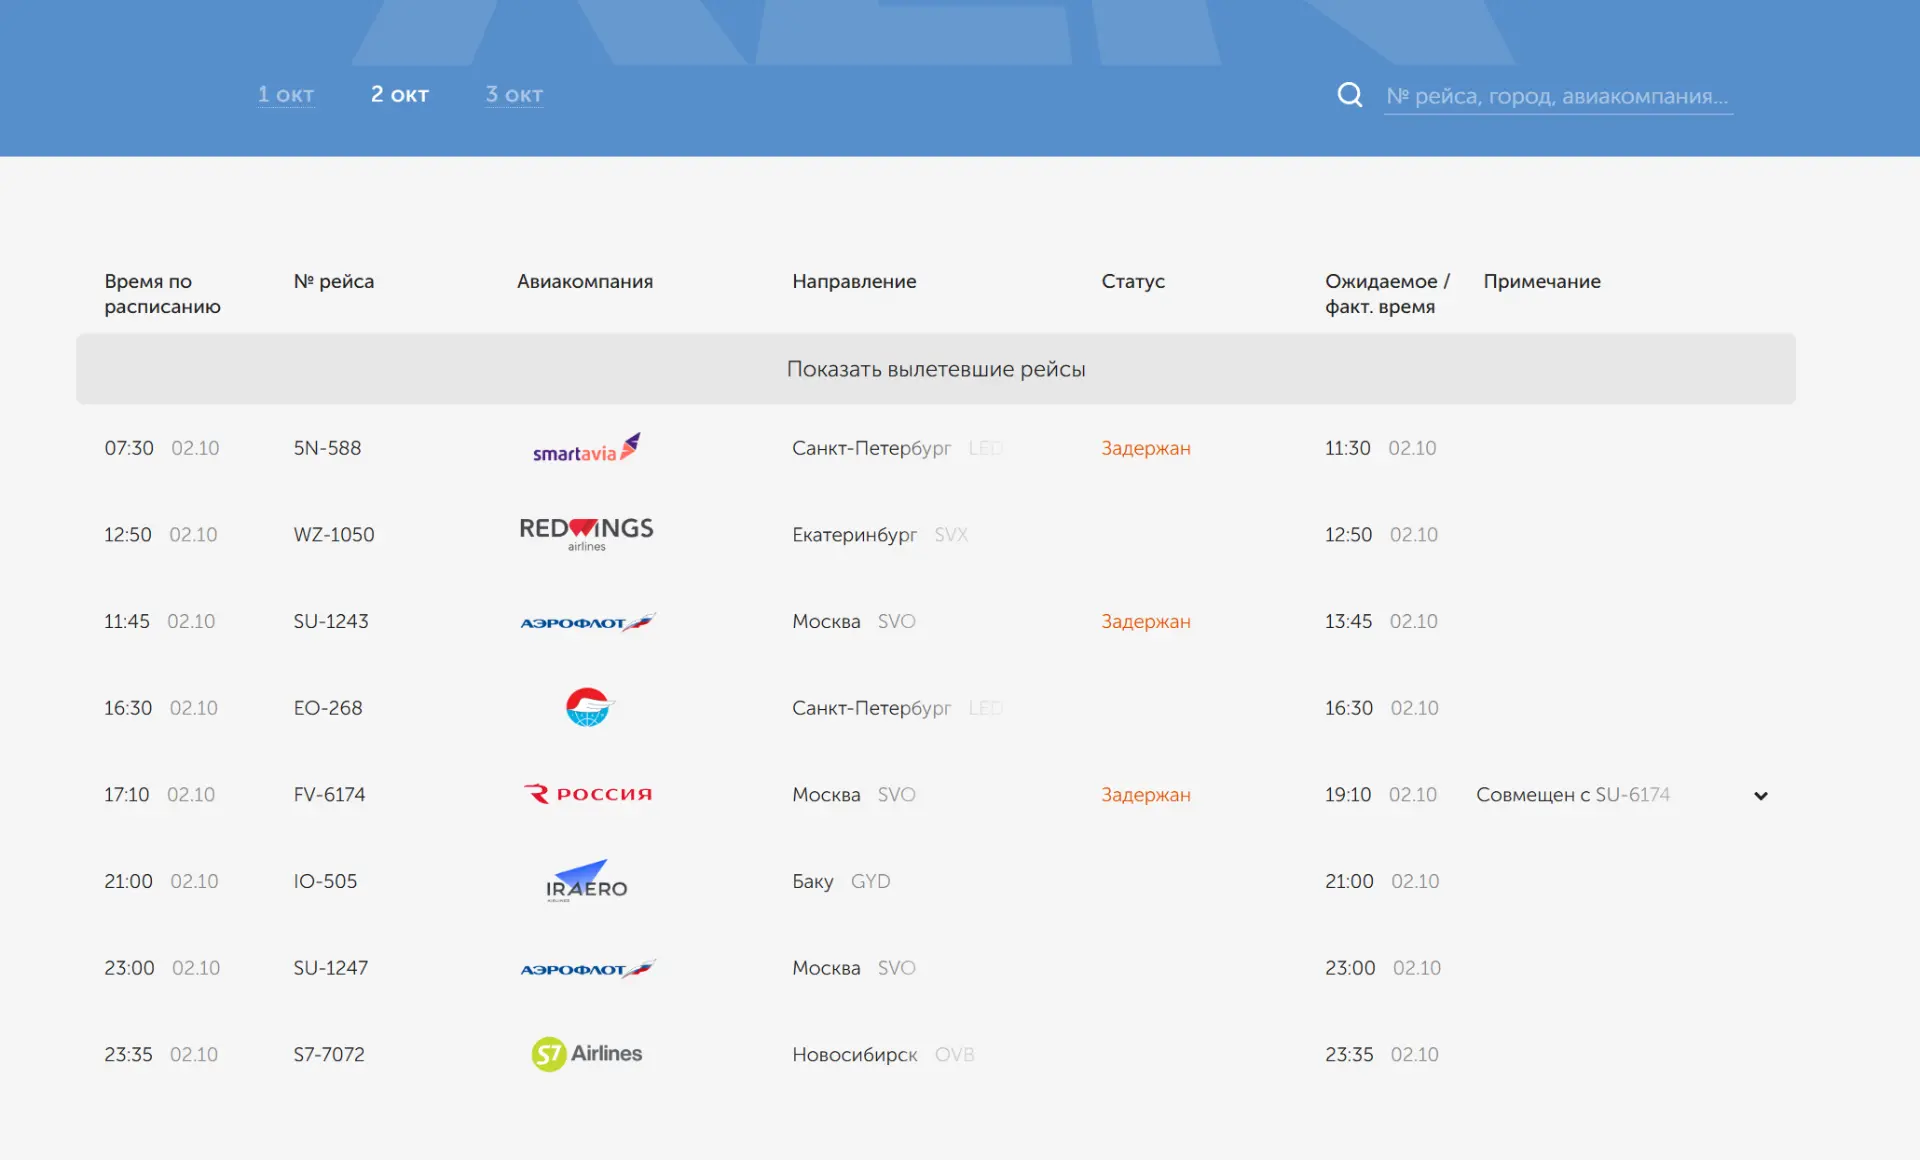The width and height of the screenshot is (1920, 1160).
Task: Click expected time 11:30 02.10
Action: click(1381, 448)
